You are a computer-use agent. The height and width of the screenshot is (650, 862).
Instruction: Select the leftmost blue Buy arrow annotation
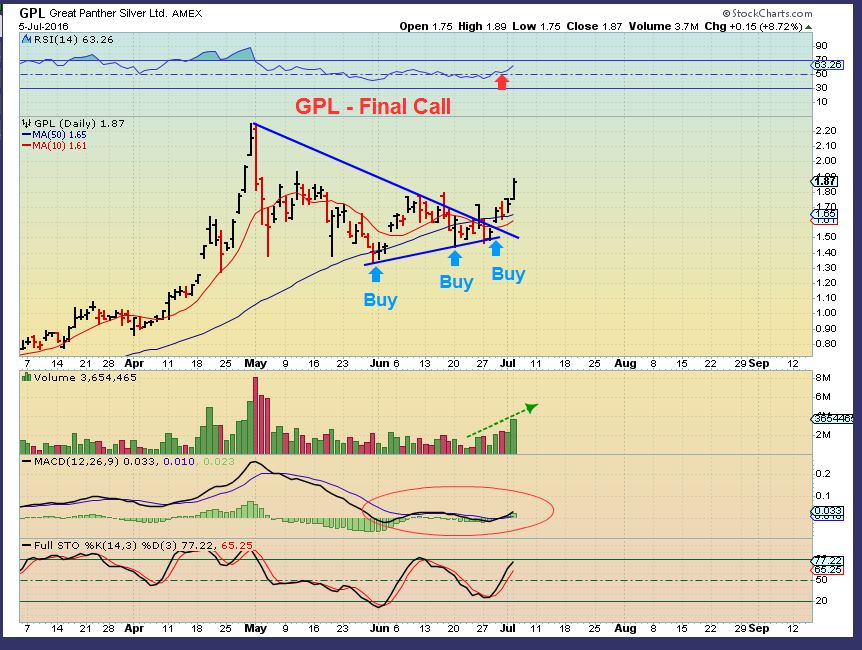(x=376, y=272)
